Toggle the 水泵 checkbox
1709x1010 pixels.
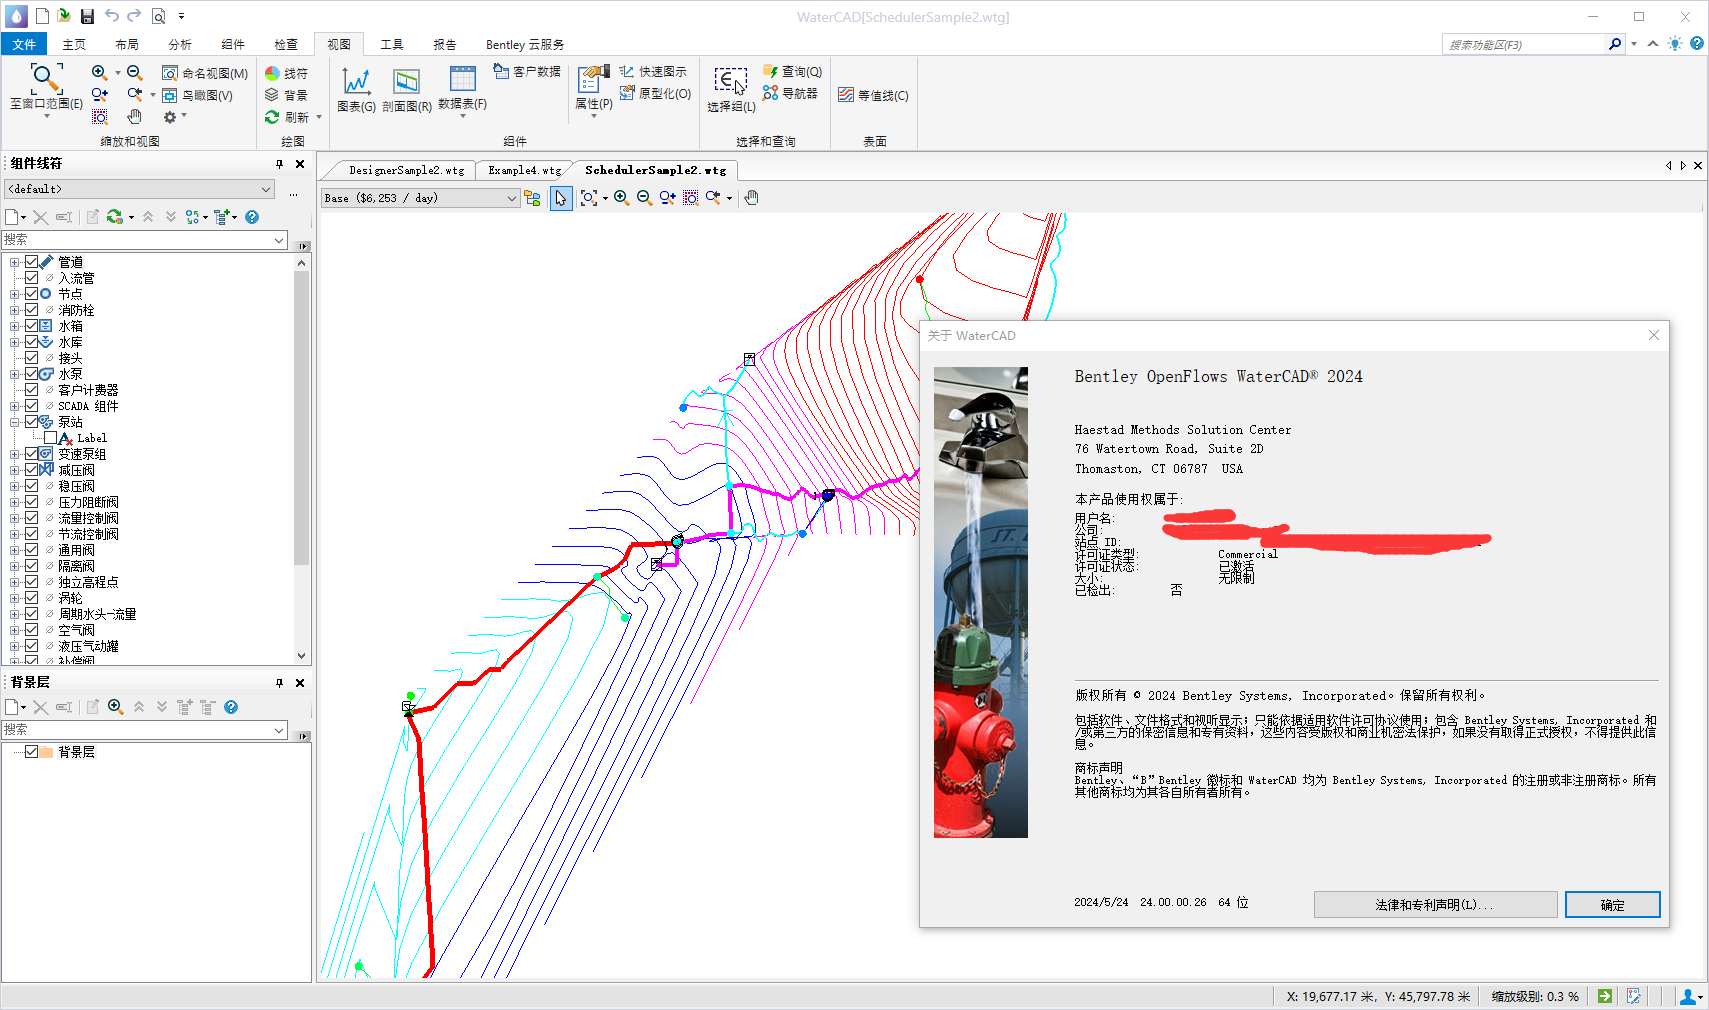(31, 374)
